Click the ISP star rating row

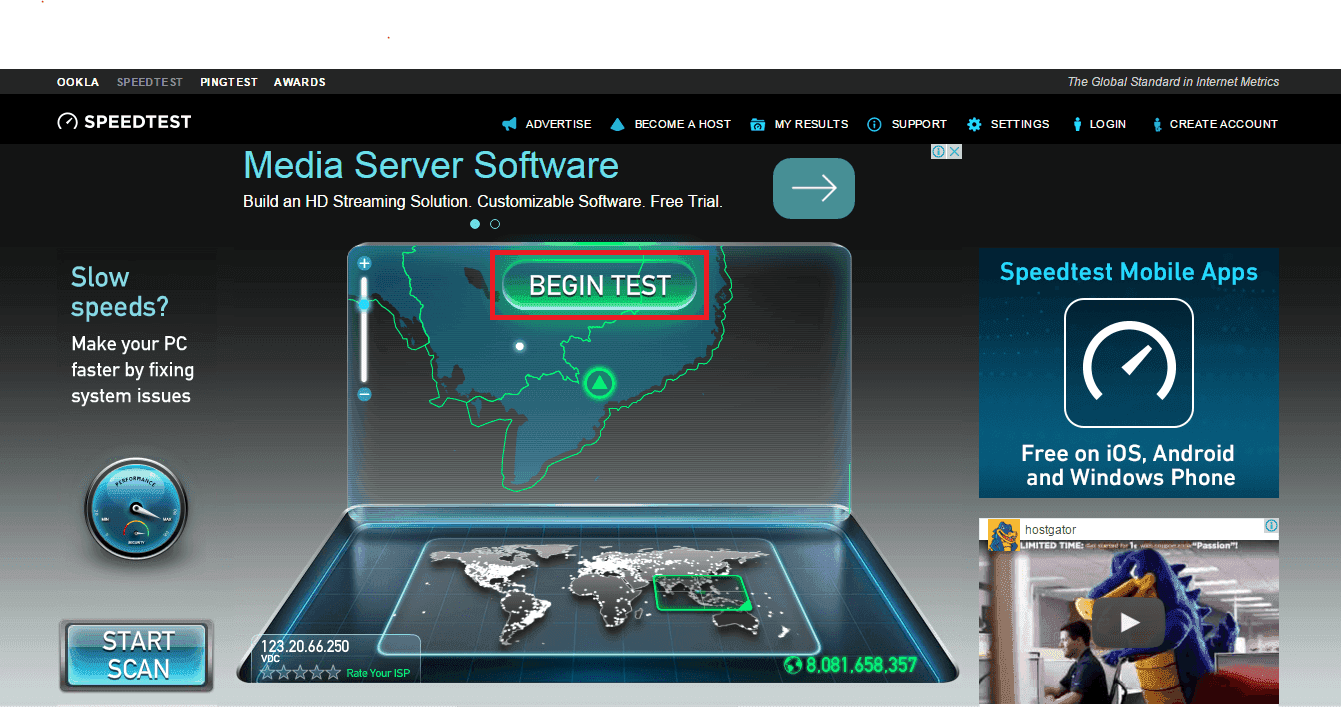300,673
